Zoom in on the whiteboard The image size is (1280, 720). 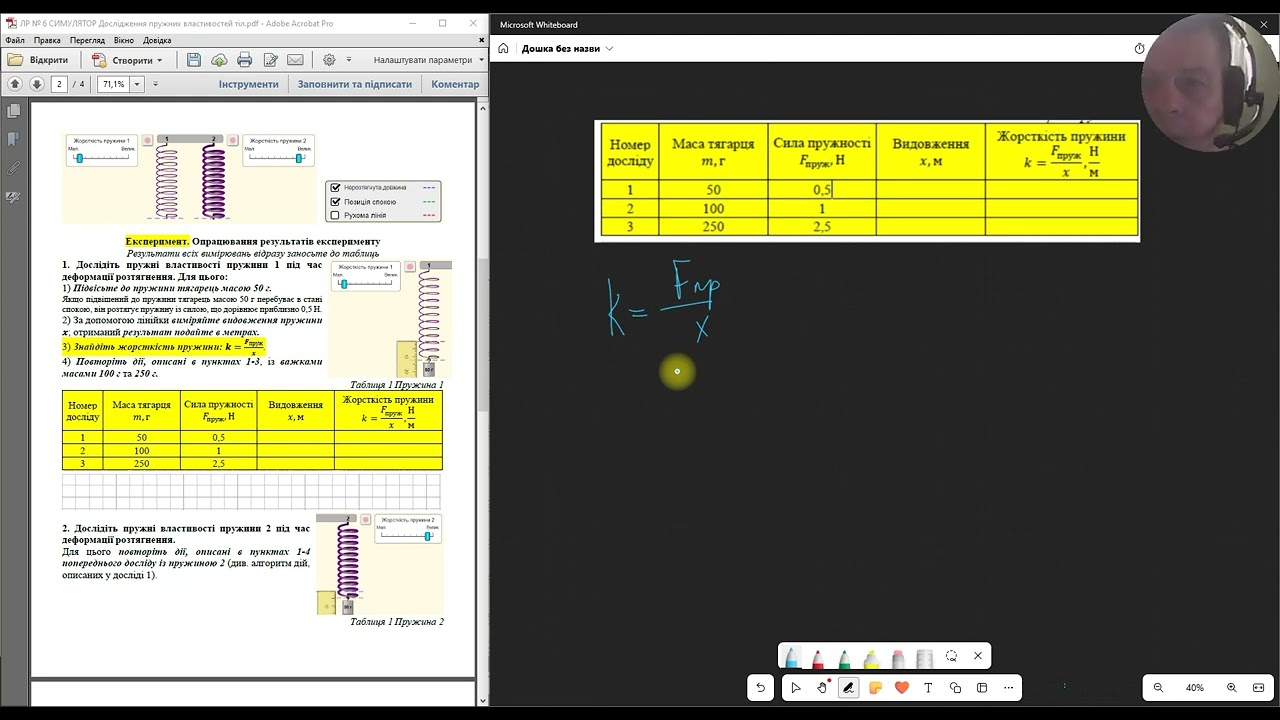[x=1231, y=688]
